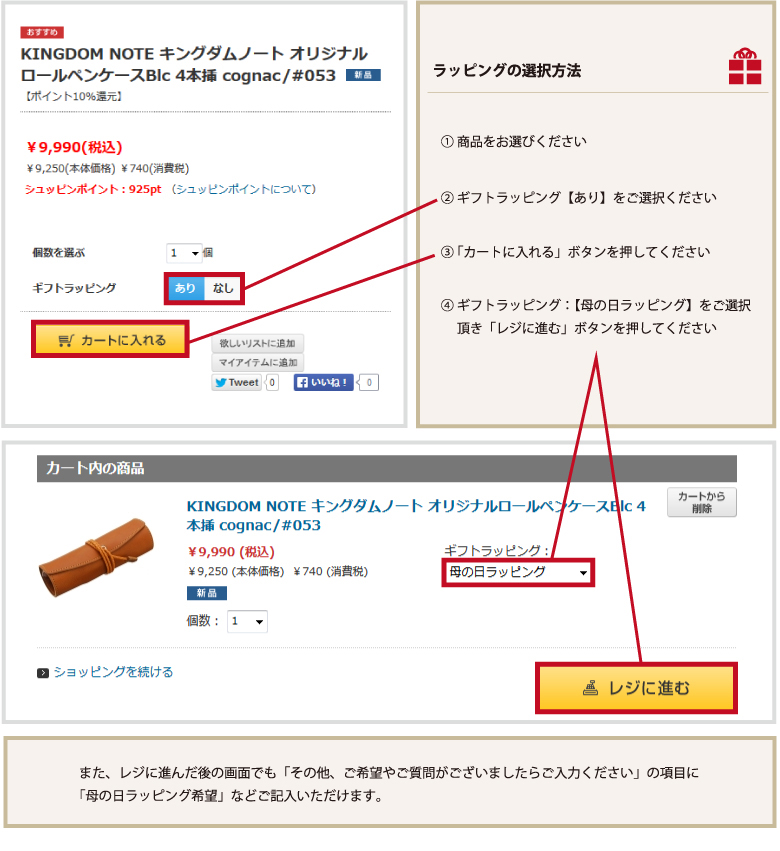Click the blue 新品 badge beside product title
Image resolution: width=780 pixels, height=851 pixels.
[363, 75]
